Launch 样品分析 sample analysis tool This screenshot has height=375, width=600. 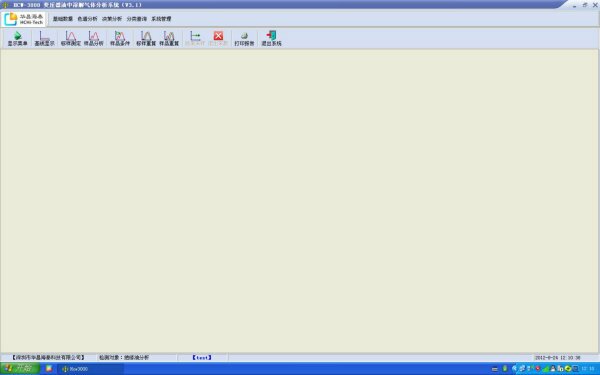94,39
